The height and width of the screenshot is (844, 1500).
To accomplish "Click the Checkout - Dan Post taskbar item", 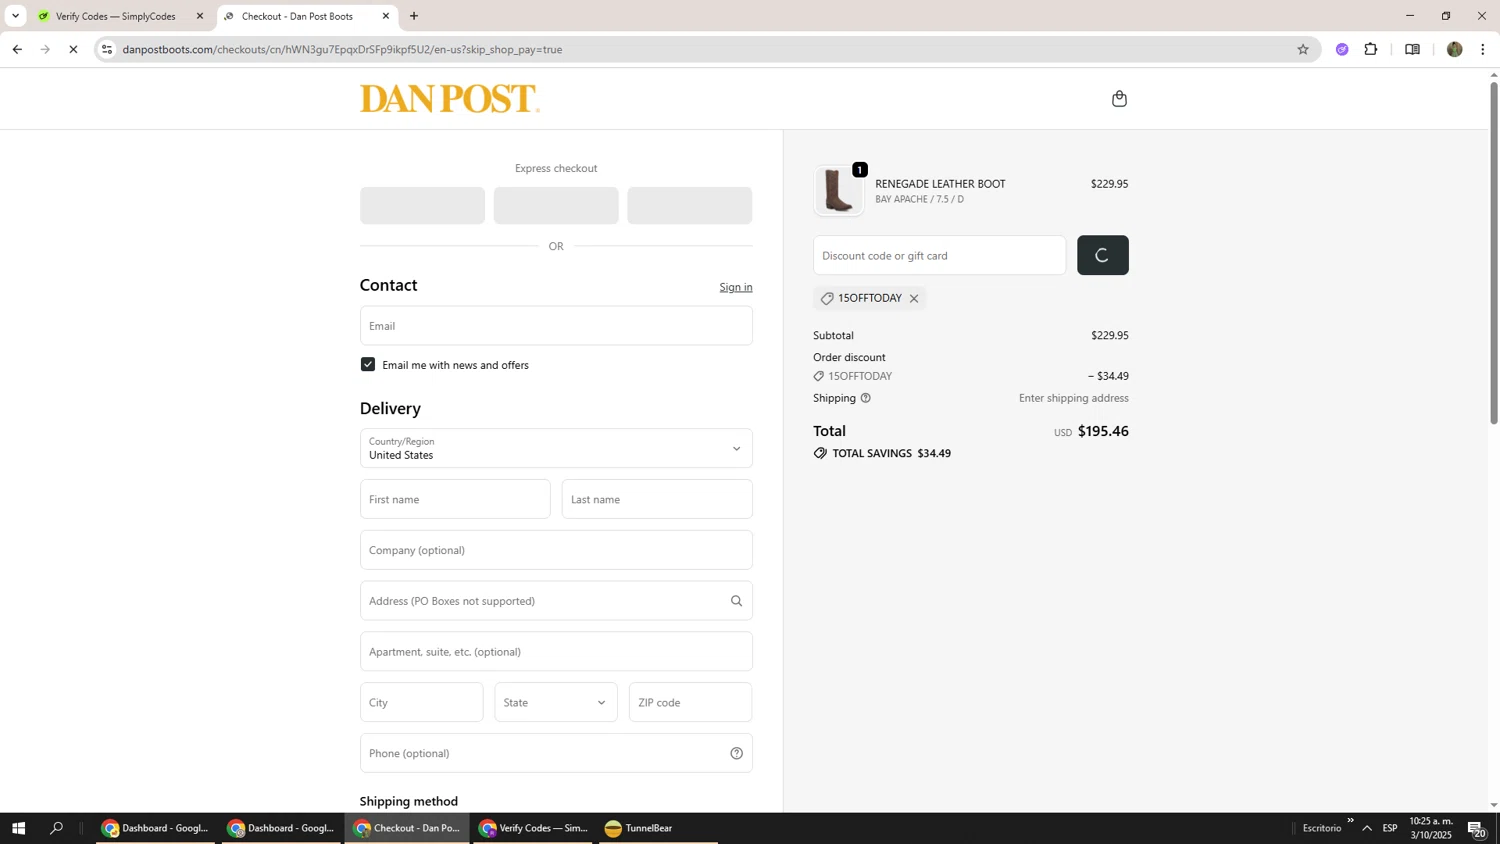I will point(407,828).
